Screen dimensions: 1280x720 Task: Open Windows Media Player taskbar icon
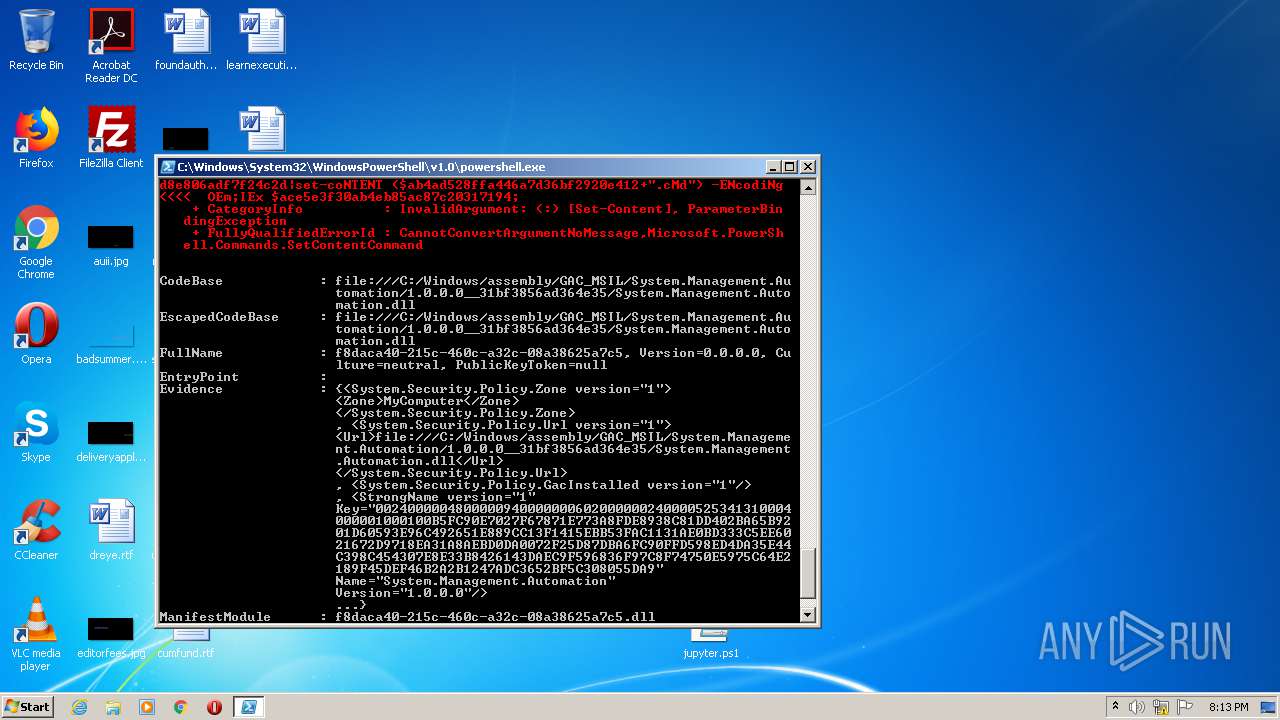coord(147,707)
